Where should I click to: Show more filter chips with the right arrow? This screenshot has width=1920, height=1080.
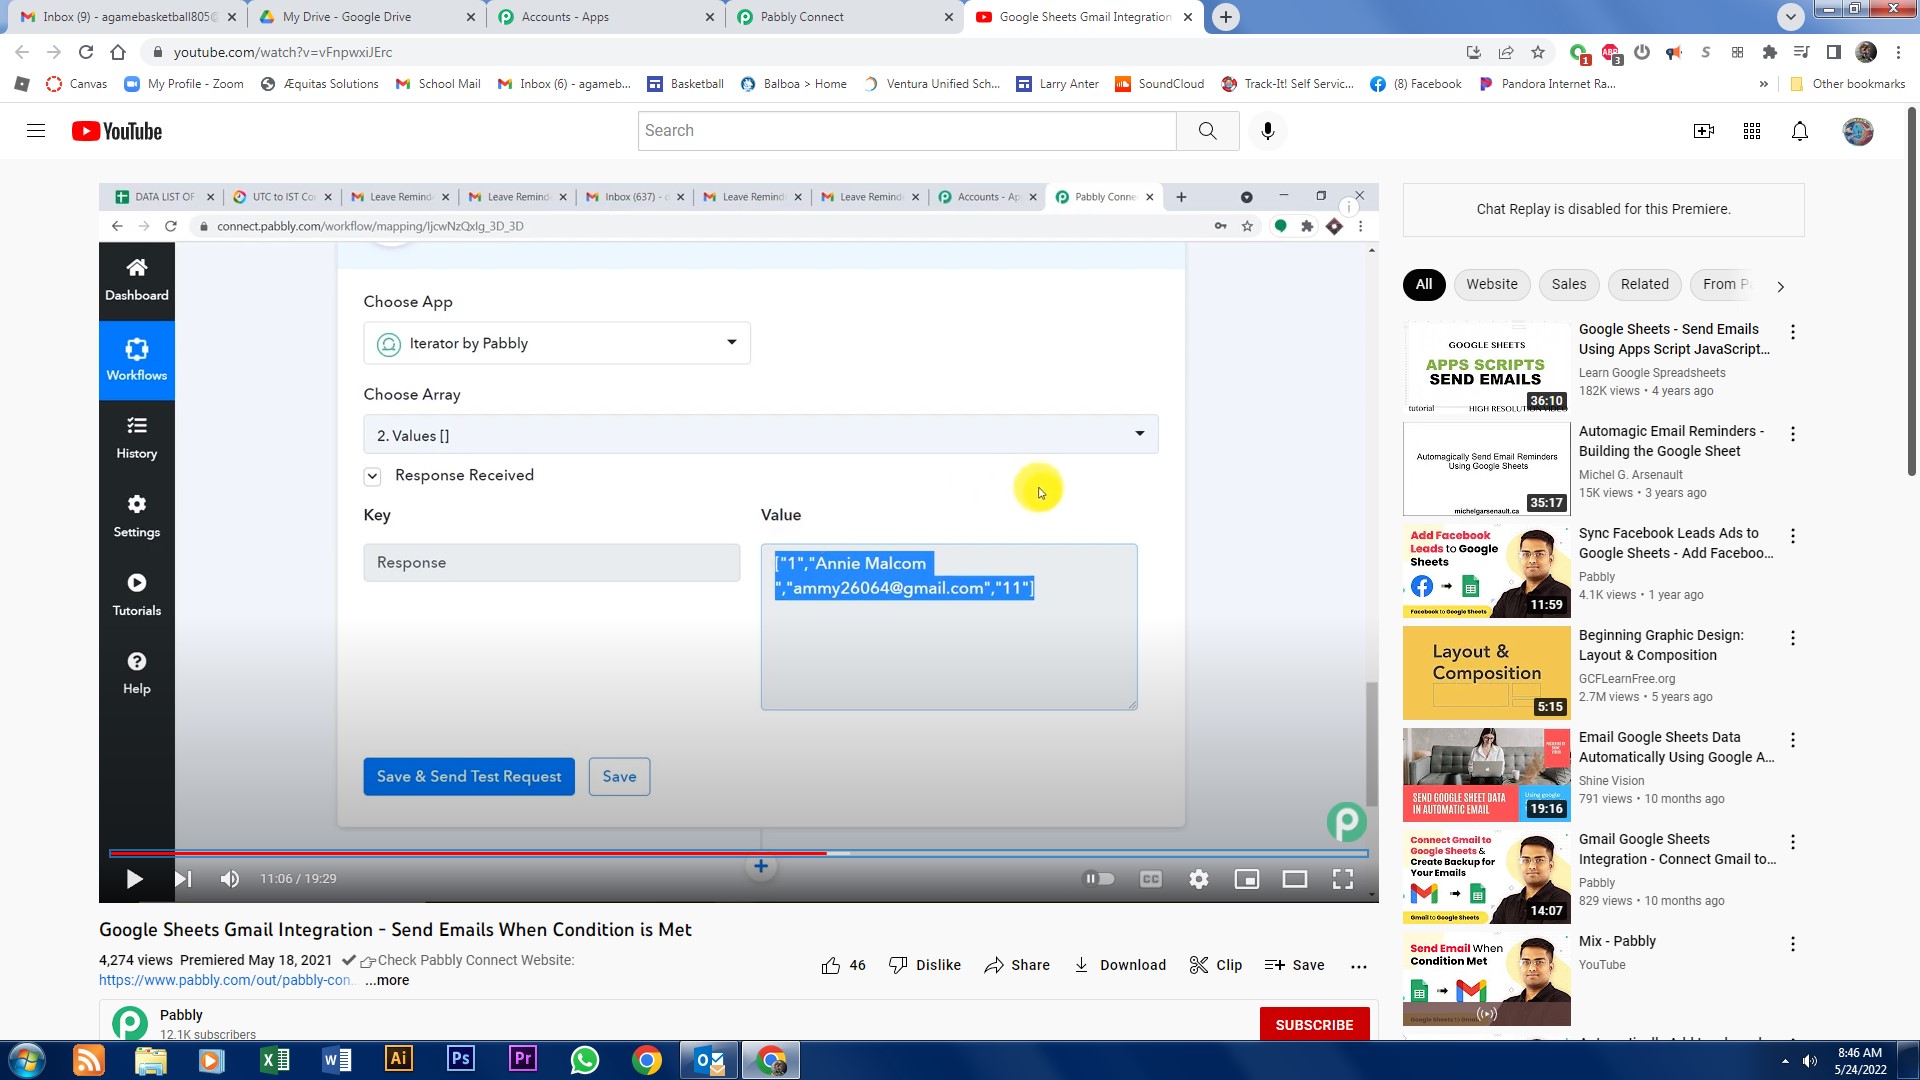1780,286
